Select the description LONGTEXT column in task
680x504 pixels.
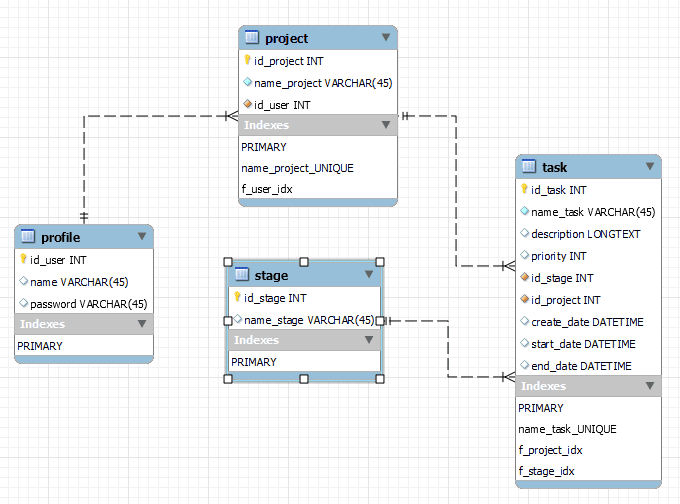click(x=586, y=234)
